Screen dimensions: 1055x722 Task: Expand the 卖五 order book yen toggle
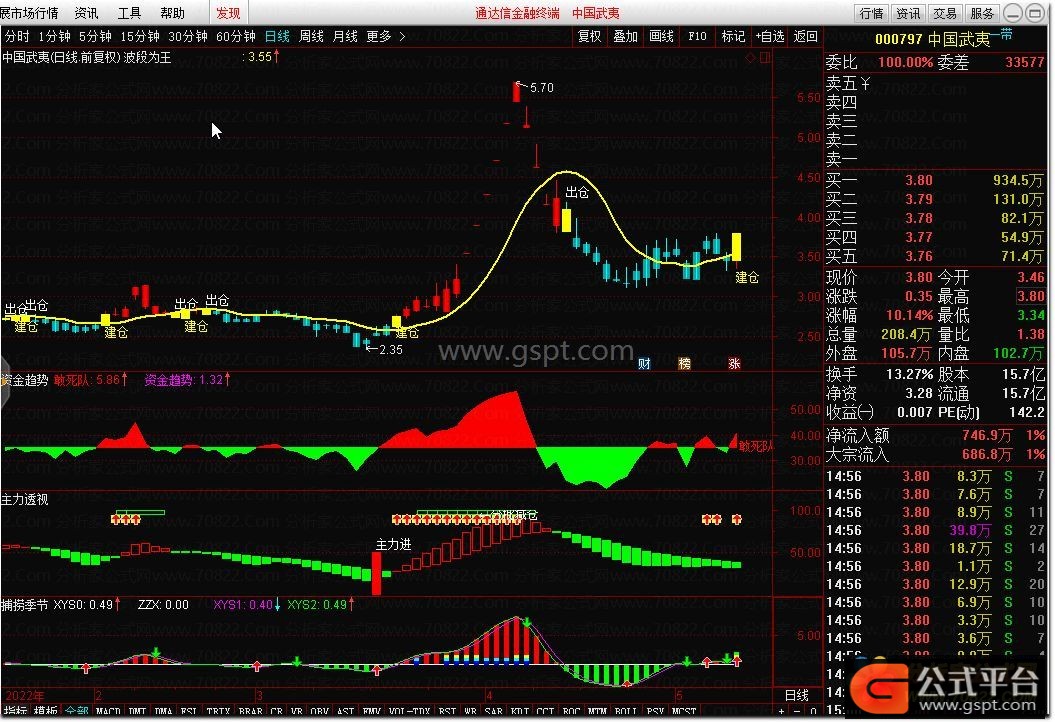[864, 83]
